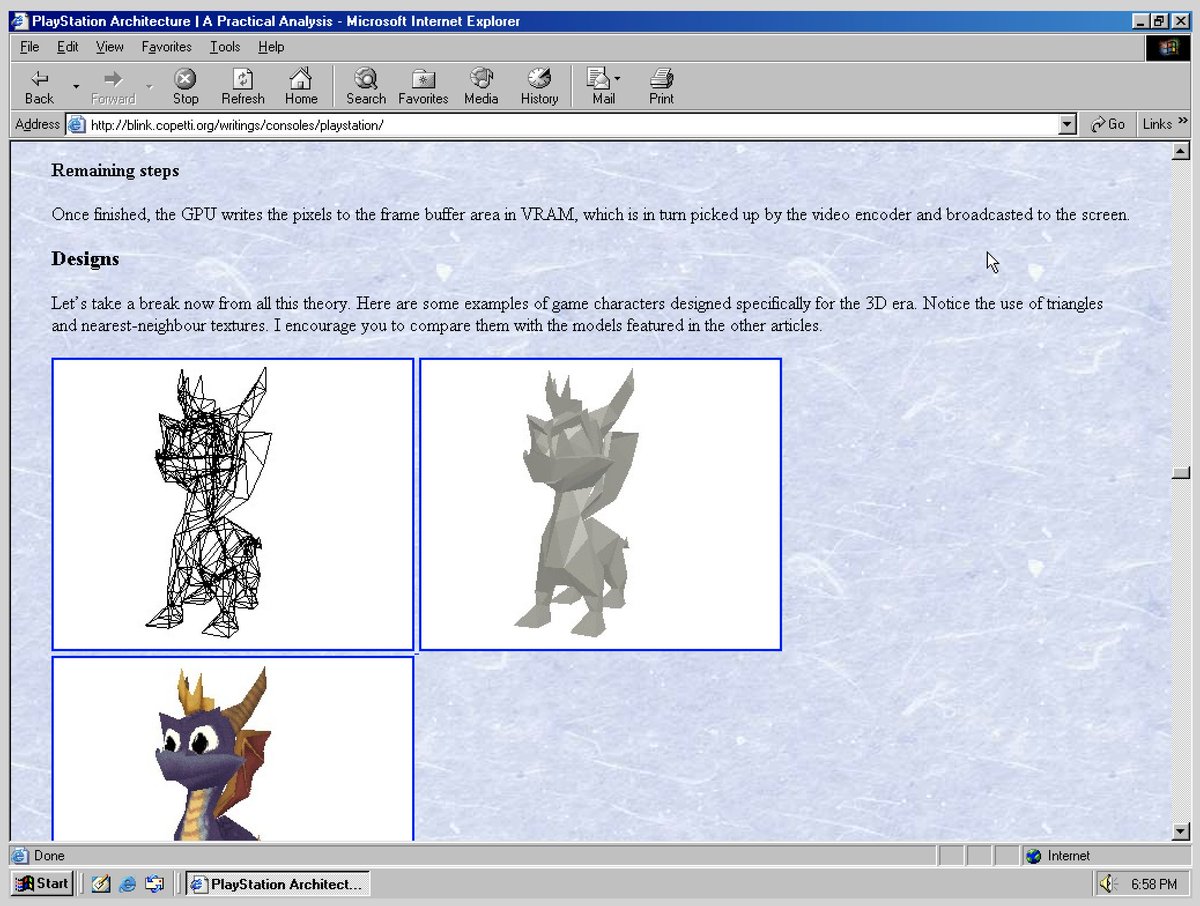The height and width of the screenshot is (906, 1200).
Task: Expand the Links toolbar chevron
Action: point(1184,123)
